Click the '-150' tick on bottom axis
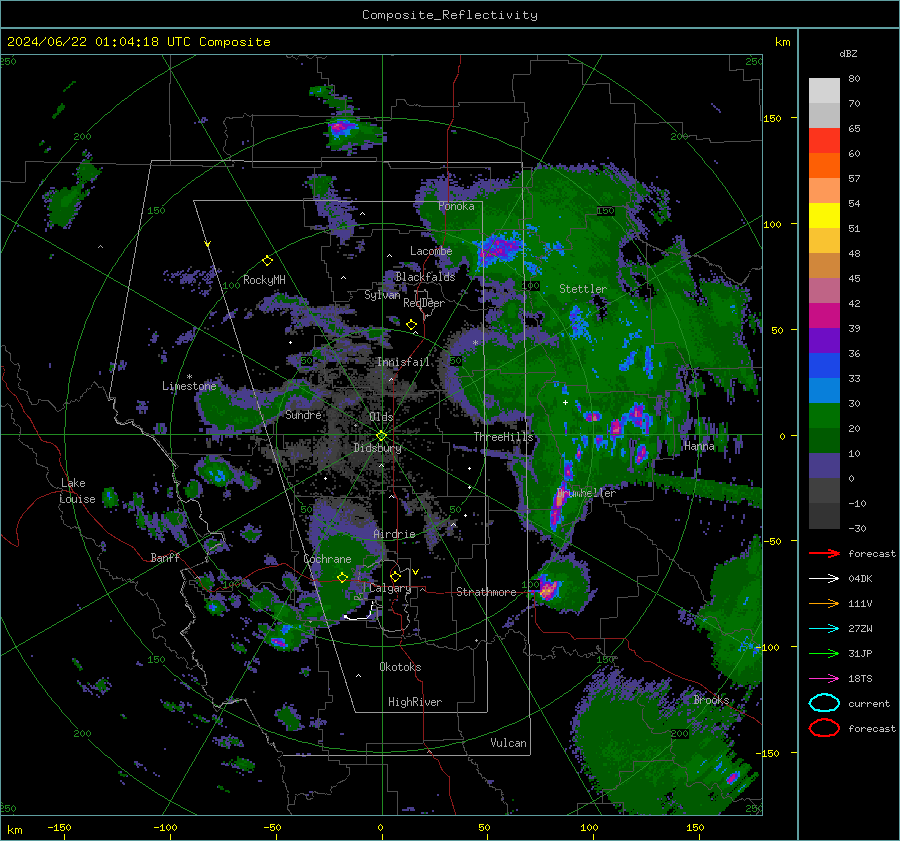This screenshot has width=900, height=841. click(x=59, y=828)
